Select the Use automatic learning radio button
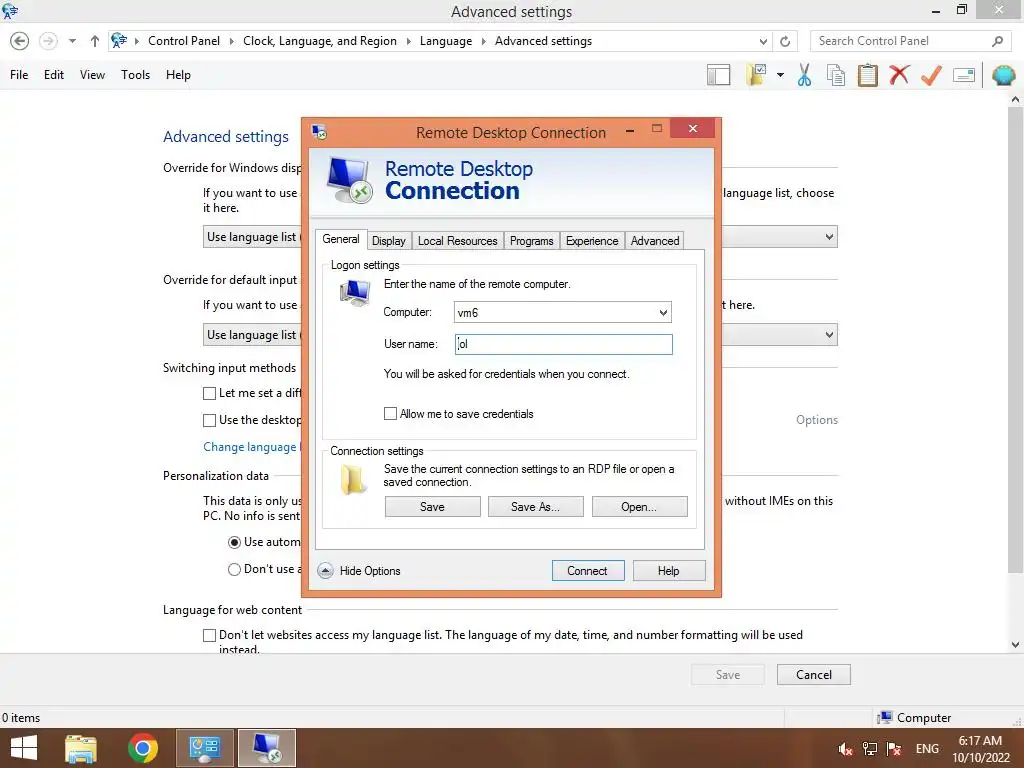 click(234, 542)
